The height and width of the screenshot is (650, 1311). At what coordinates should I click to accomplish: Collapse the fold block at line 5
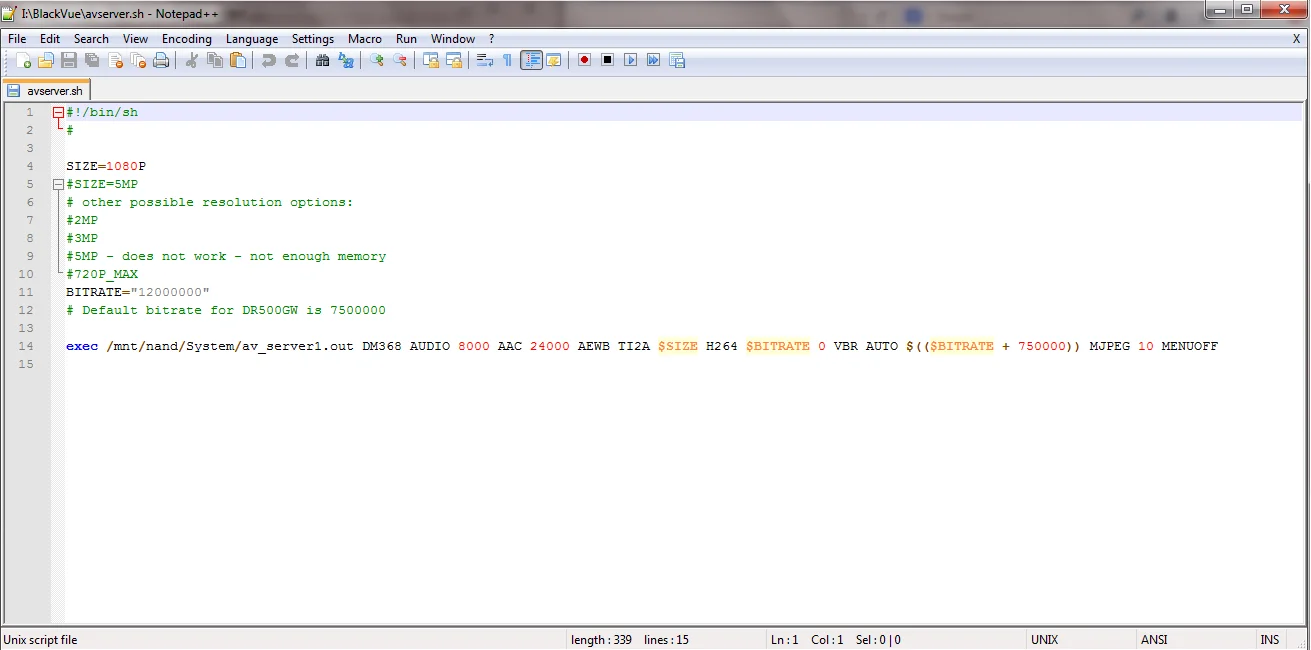[x=58, y=185]
